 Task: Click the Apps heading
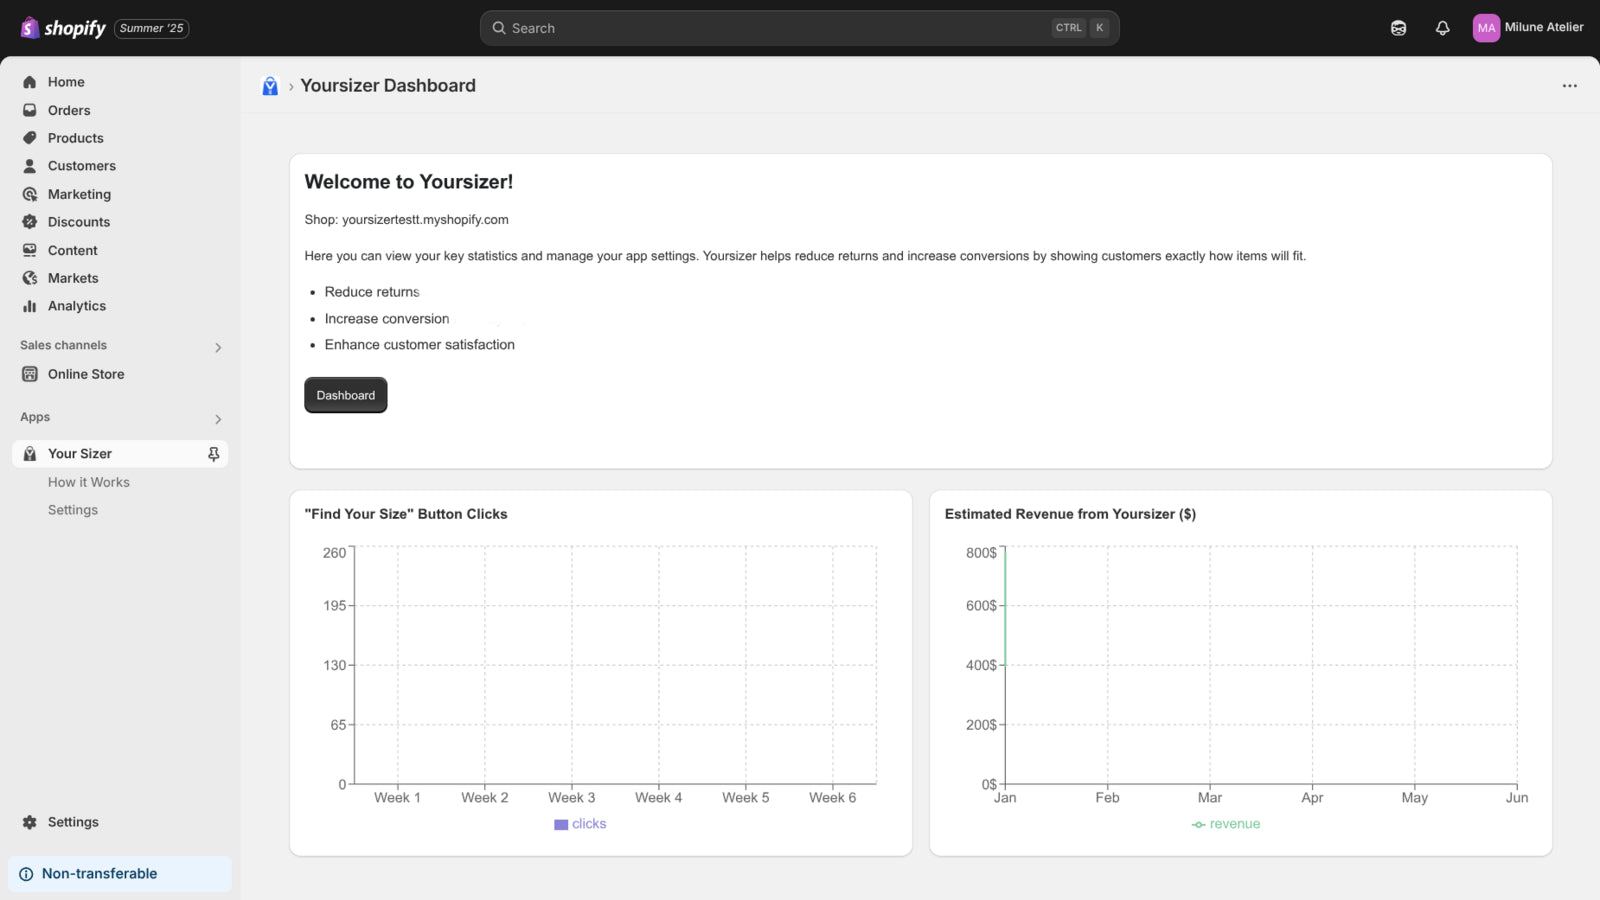coord(35,417)
